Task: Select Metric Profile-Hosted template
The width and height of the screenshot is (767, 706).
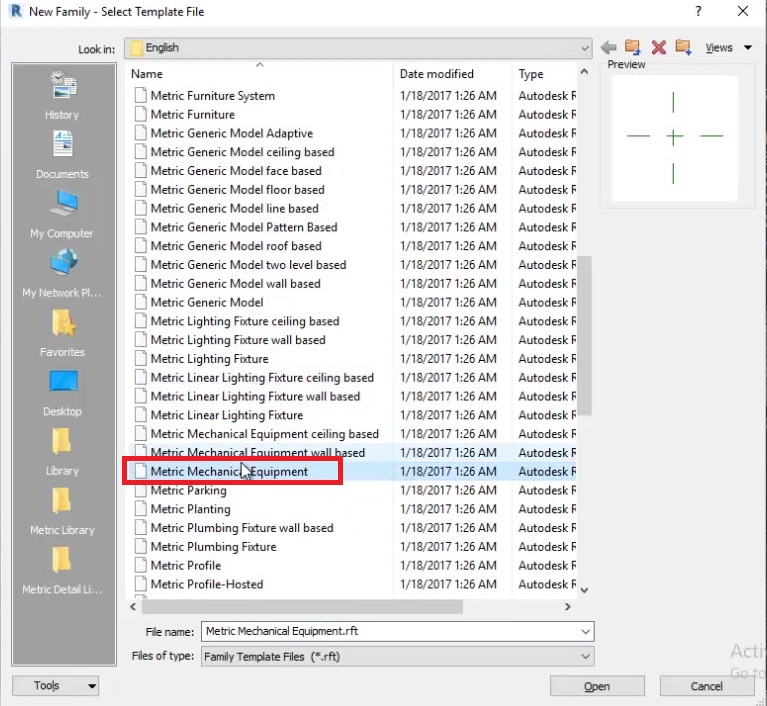Action: point(206,584)
